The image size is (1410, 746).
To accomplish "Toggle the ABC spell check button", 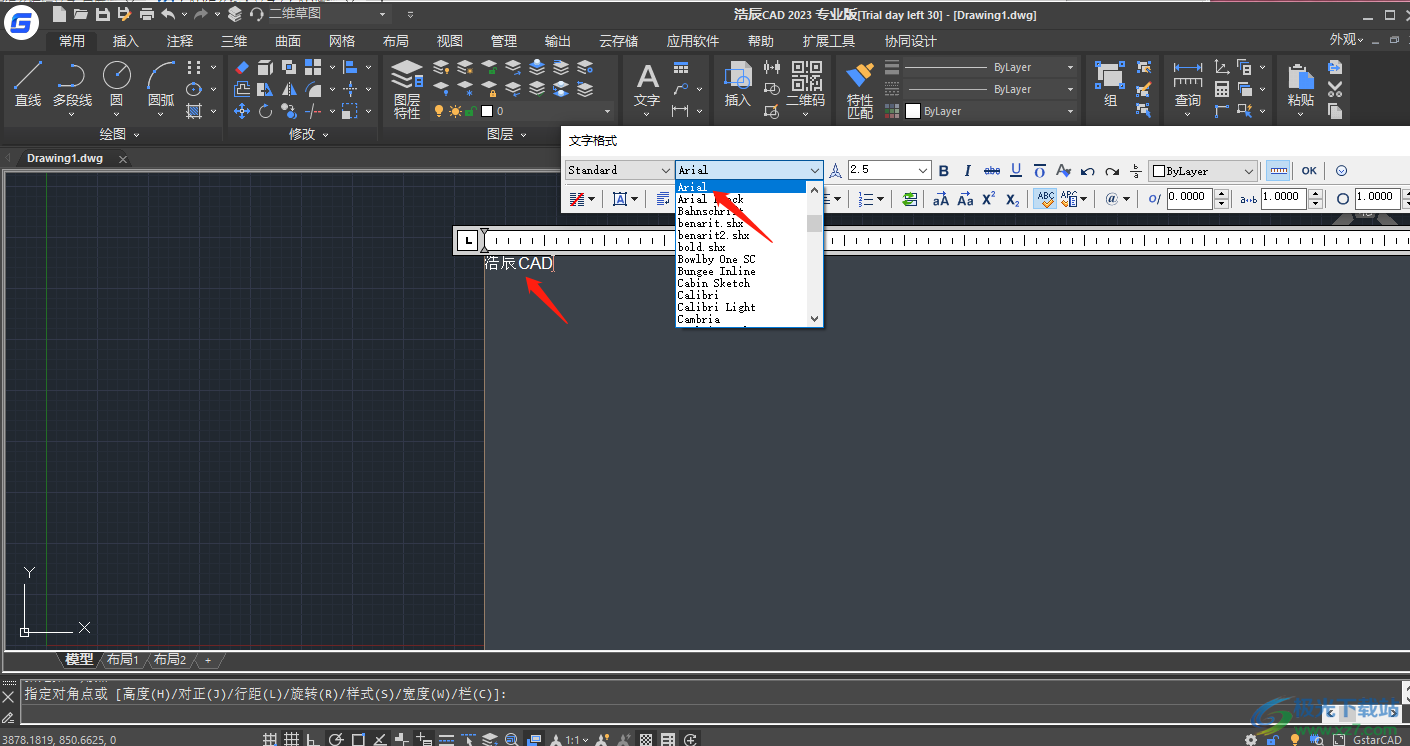I will [1045, 199].
